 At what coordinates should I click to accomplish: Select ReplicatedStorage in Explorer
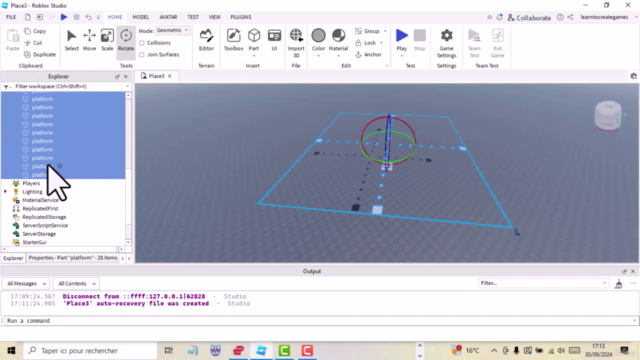point(44,217)
